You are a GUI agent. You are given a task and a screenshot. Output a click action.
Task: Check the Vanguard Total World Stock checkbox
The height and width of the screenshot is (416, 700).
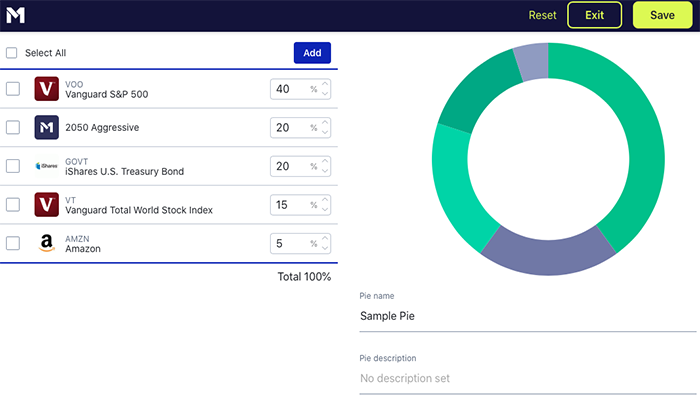[13, 204]
